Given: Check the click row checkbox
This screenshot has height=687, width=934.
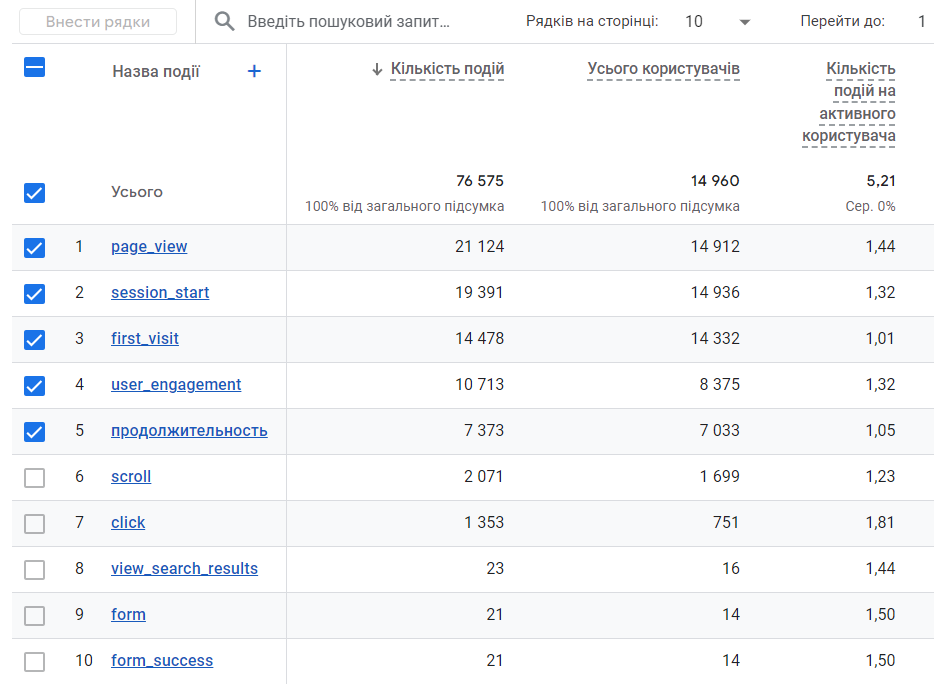Looking at the screenshot, I should (34, 524).
